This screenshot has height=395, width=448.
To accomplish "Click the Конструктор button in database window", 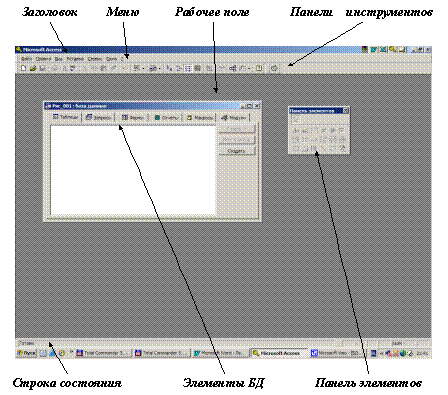I will click(237, 140).
